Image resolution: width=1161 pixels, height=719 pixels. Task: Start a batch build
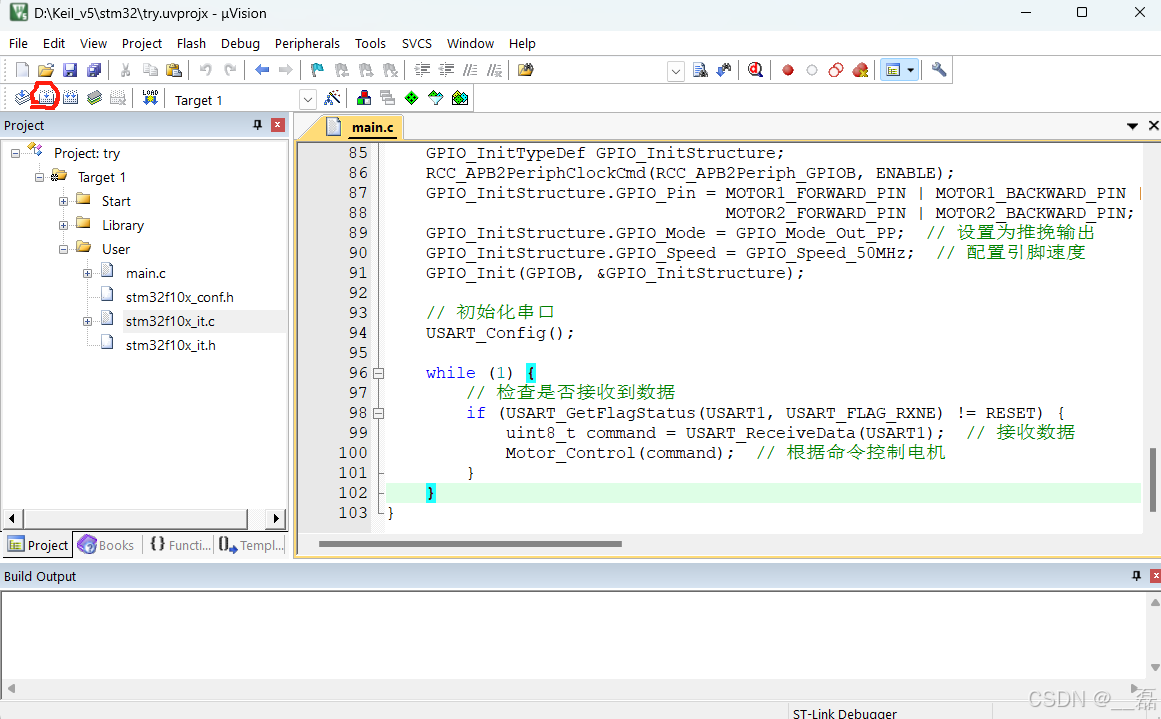point(94,98)
